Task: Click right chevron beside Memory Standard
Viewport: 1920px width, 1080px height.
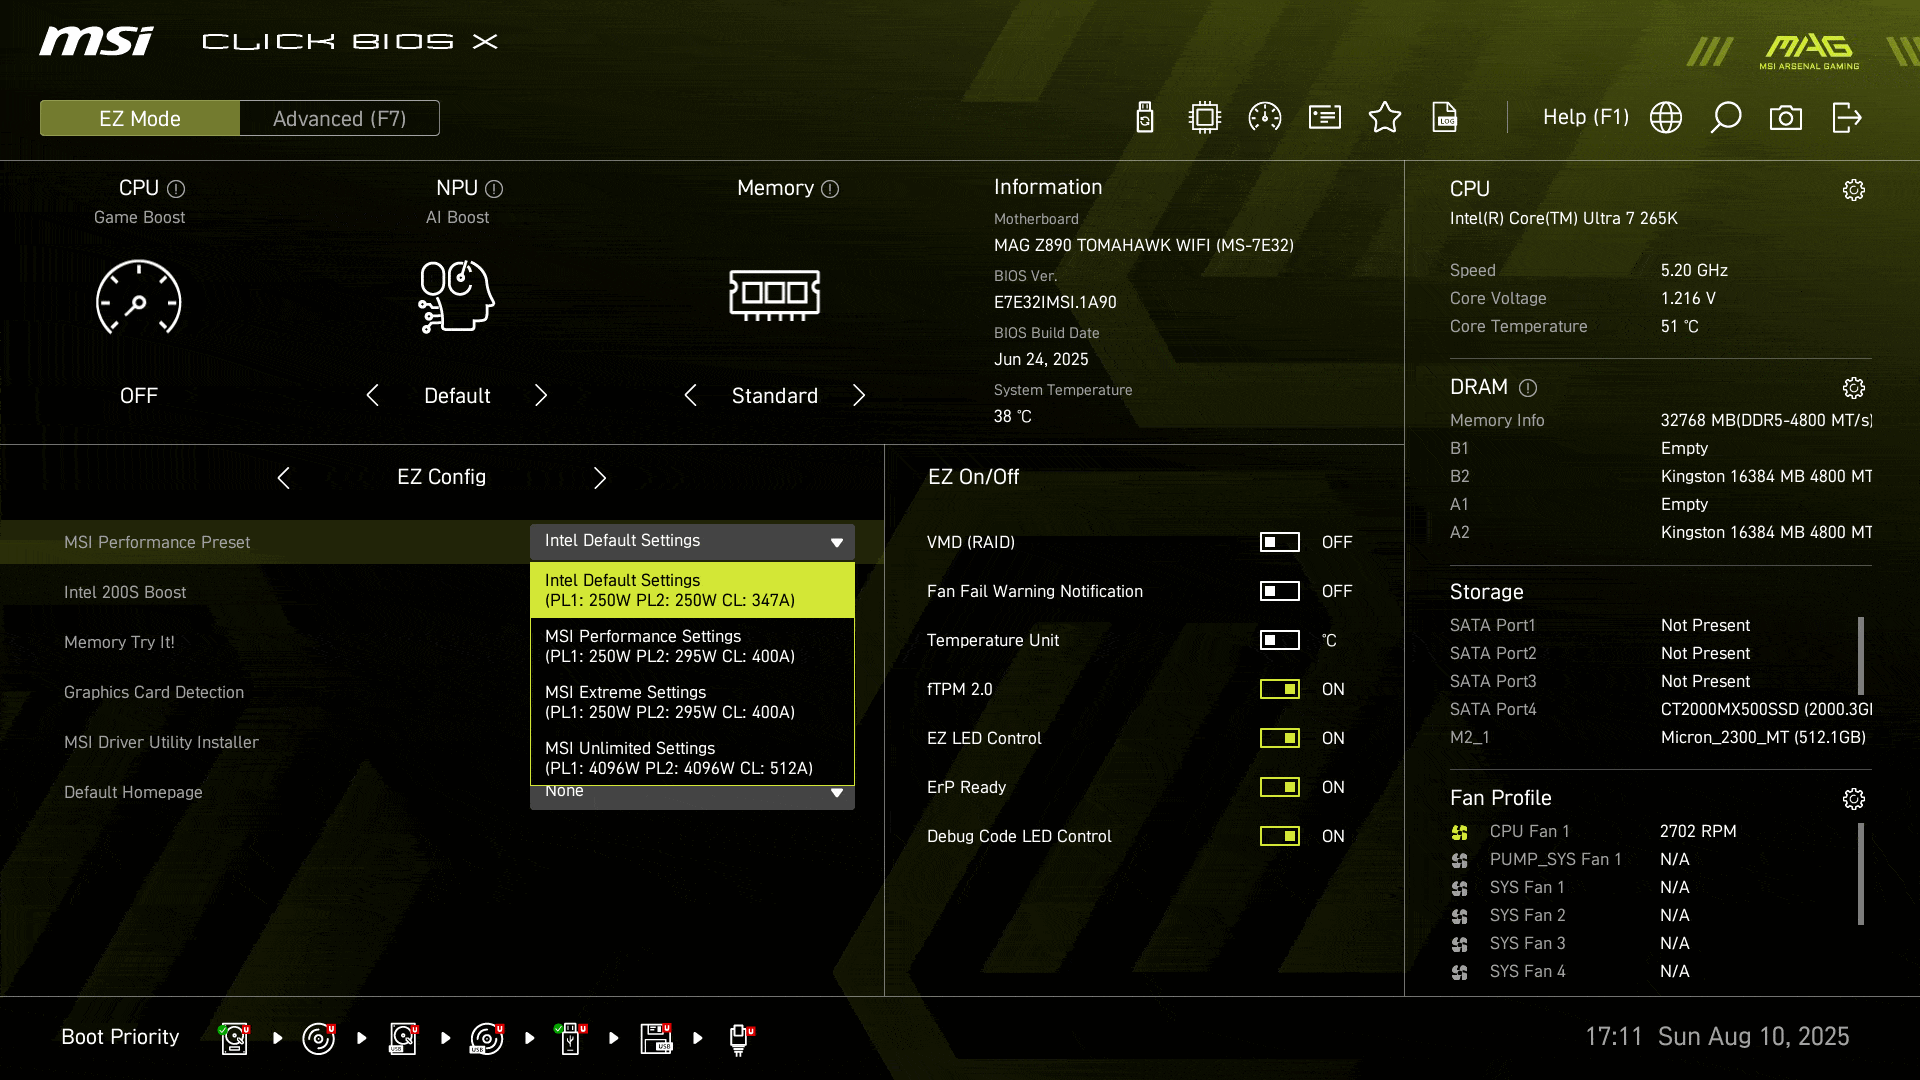Action: pyautogui.click(x=859, y=395)
